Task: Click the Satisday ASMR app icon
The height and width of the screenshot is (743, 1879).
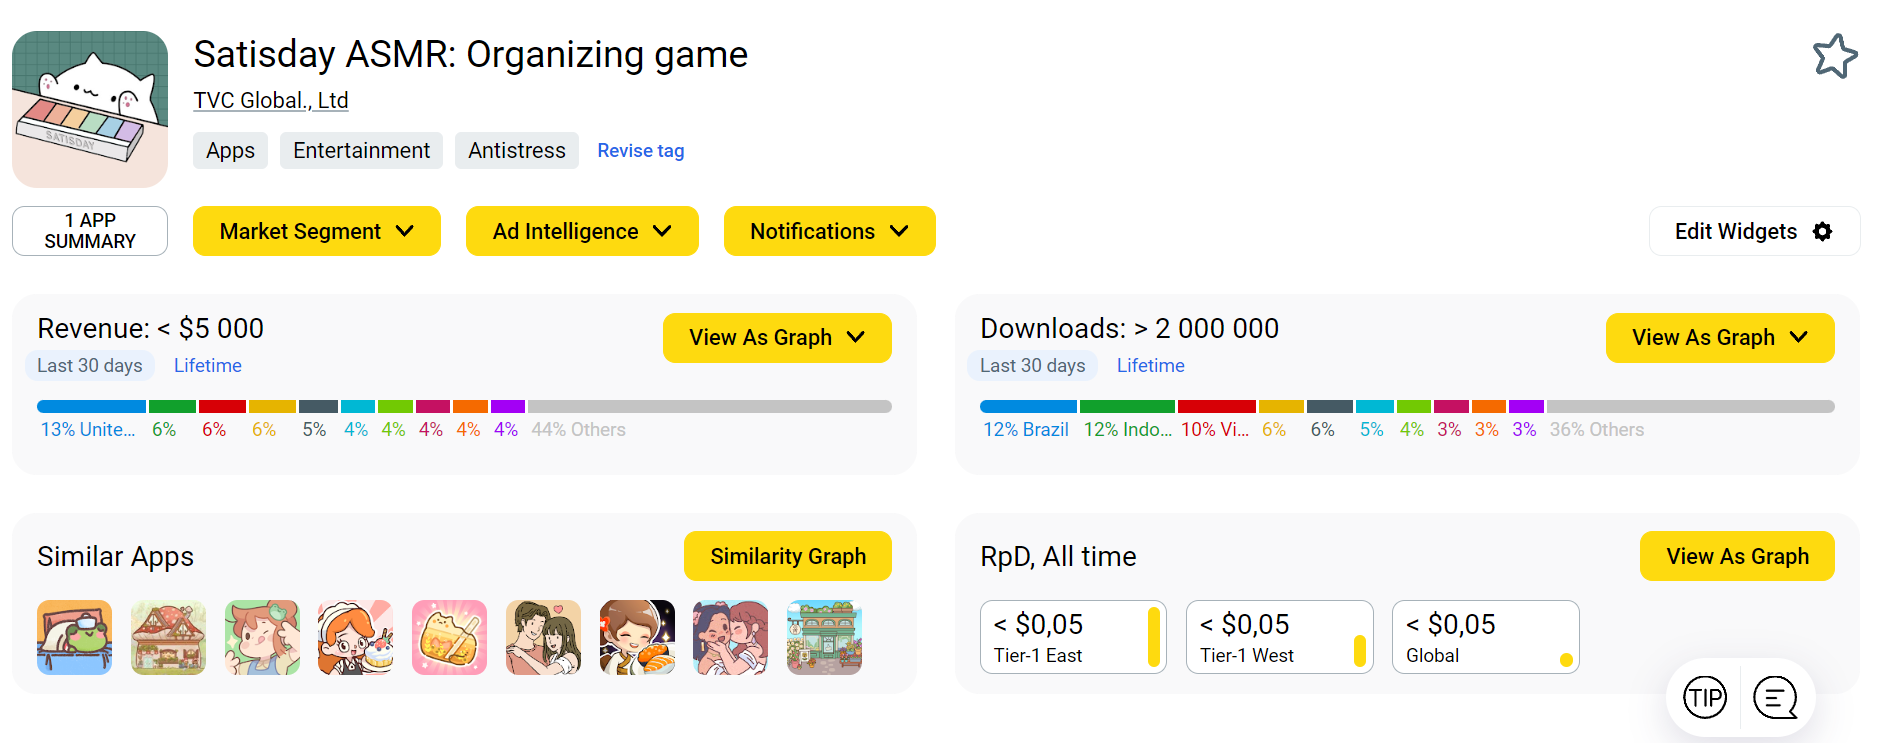Action: (90, 109)
